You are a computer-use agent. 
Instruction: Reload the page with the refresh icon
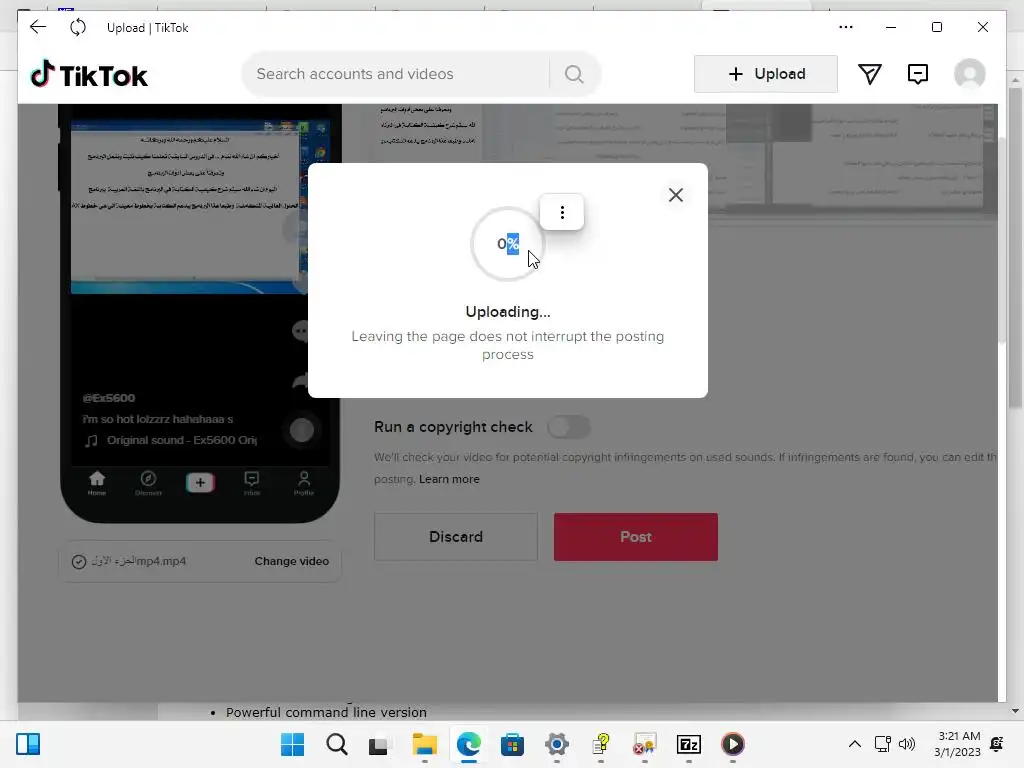(78, 27)
